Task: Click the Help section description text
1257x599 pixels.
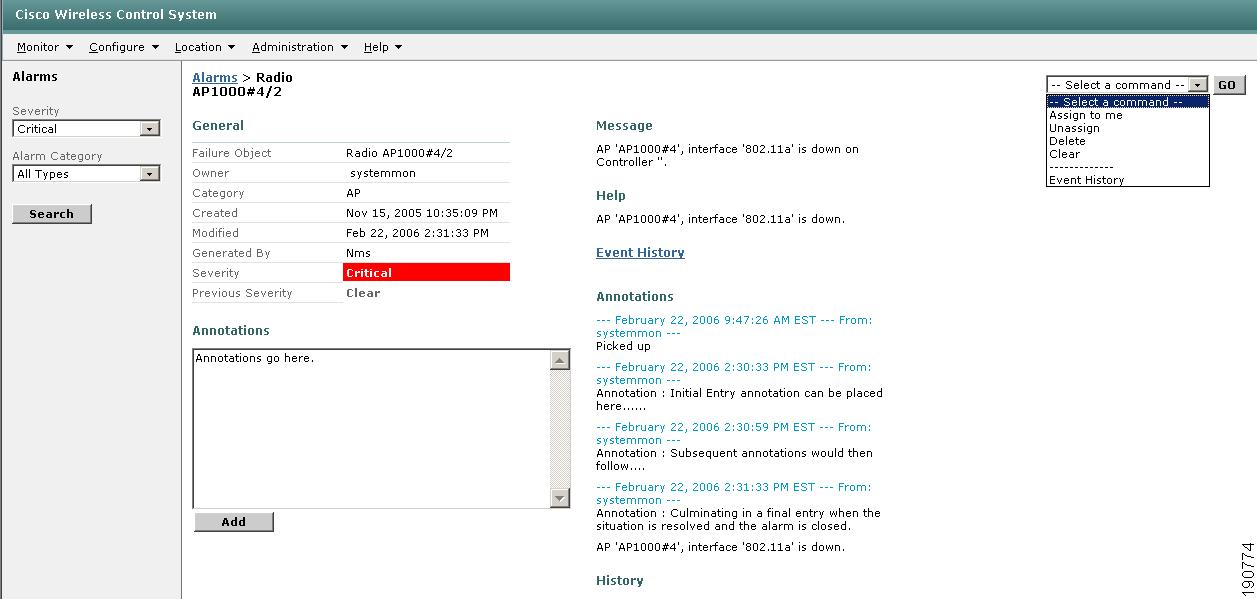Action: (720, 219)
